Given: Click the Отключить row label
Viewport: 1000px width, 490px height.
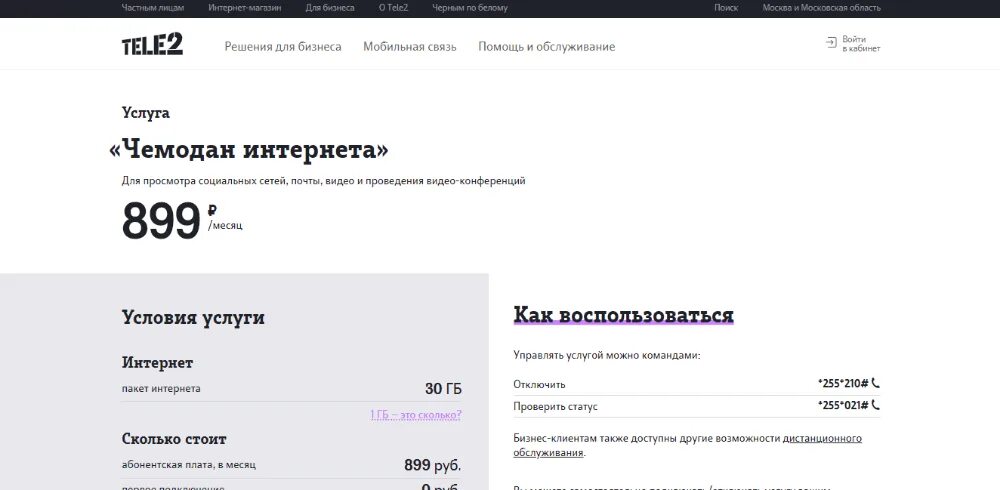Looking at the screenshot, I should (x=539, y=385).
